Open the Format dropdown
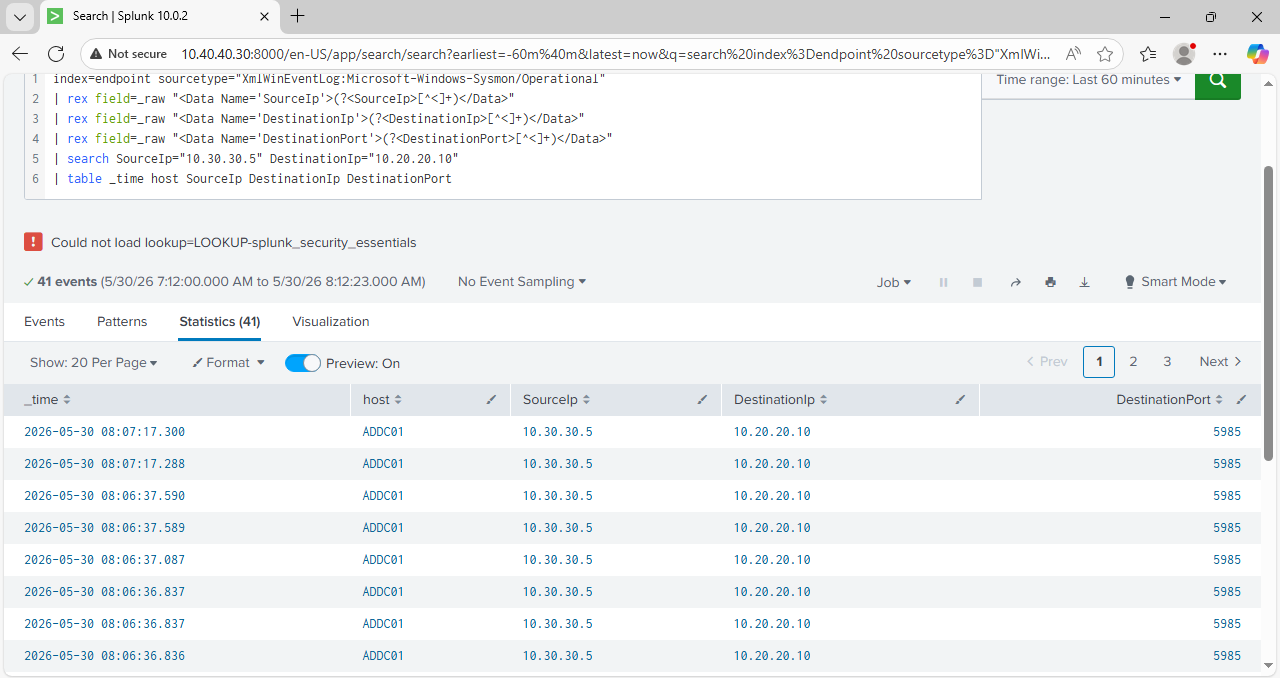The height and width of the screenshot is (678, 1280). pos(228,363)
